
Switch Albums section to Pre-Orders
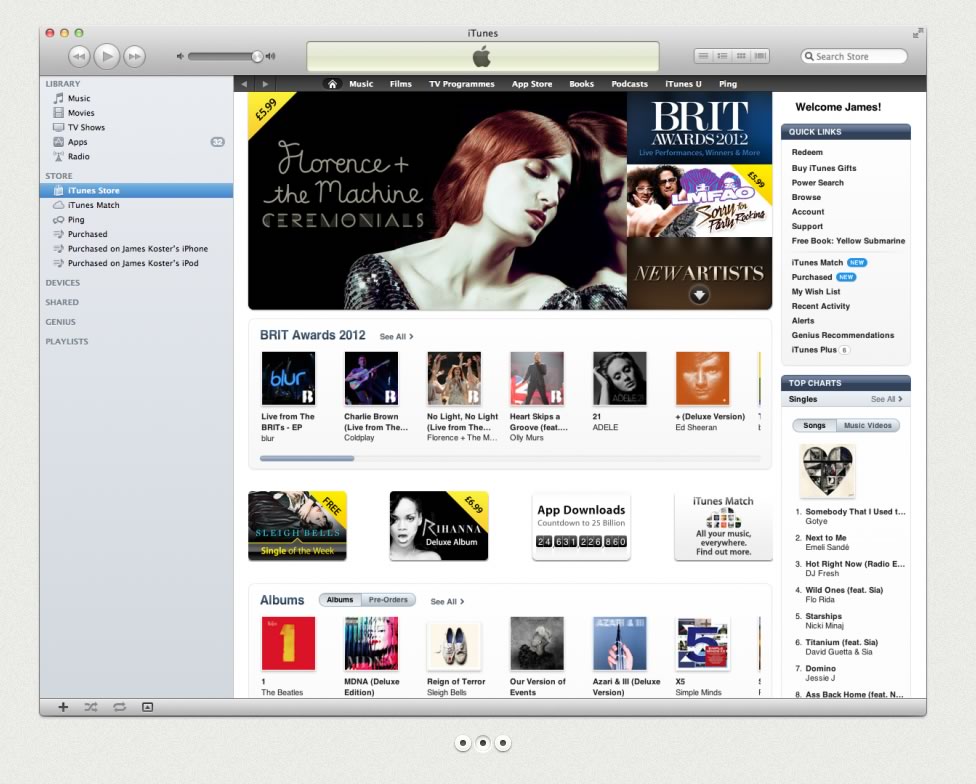point(388,600)
